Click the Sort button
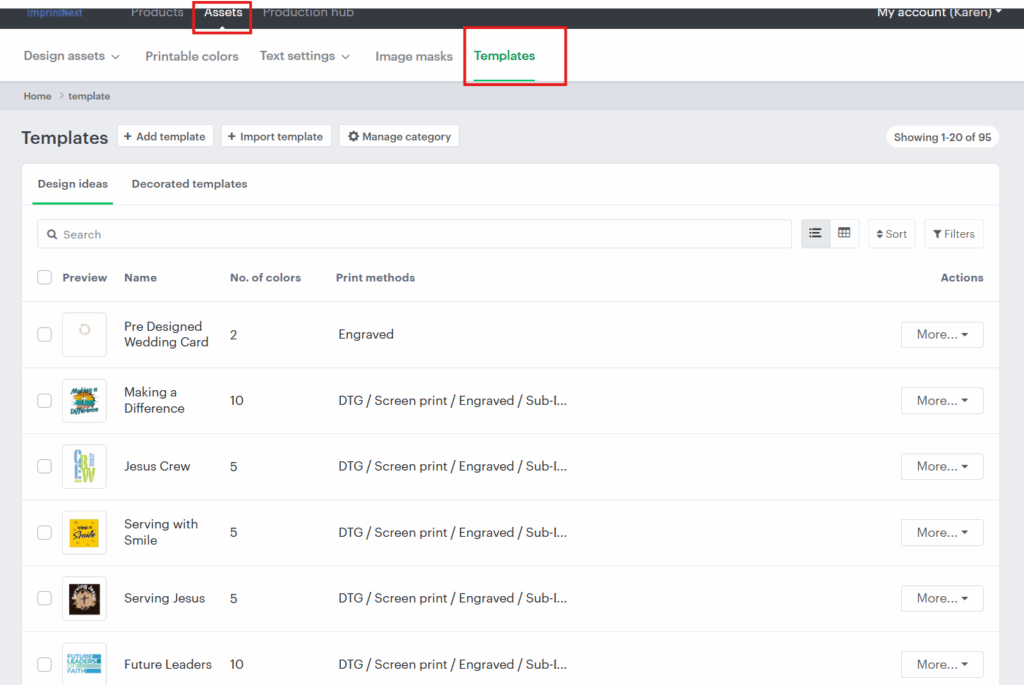The width and height of the screenshot is (1024, 685). click(x=891, y=234)
